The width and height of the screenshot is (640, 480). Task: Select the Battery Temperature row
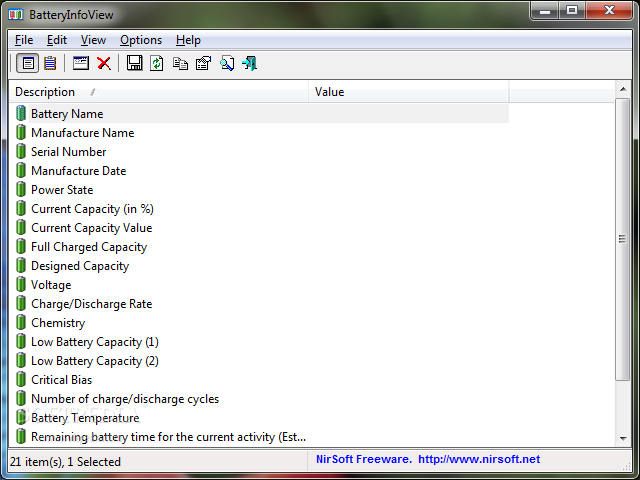(261, 418)
